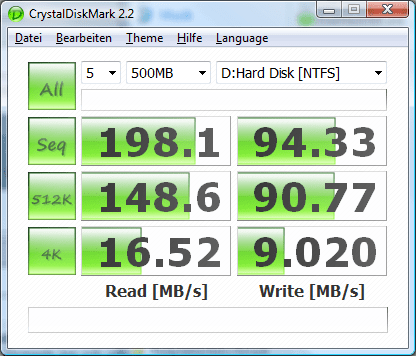Click the empty status bar below the dropdowns
This screenshot has width=420, height=362.
[234, 100]
